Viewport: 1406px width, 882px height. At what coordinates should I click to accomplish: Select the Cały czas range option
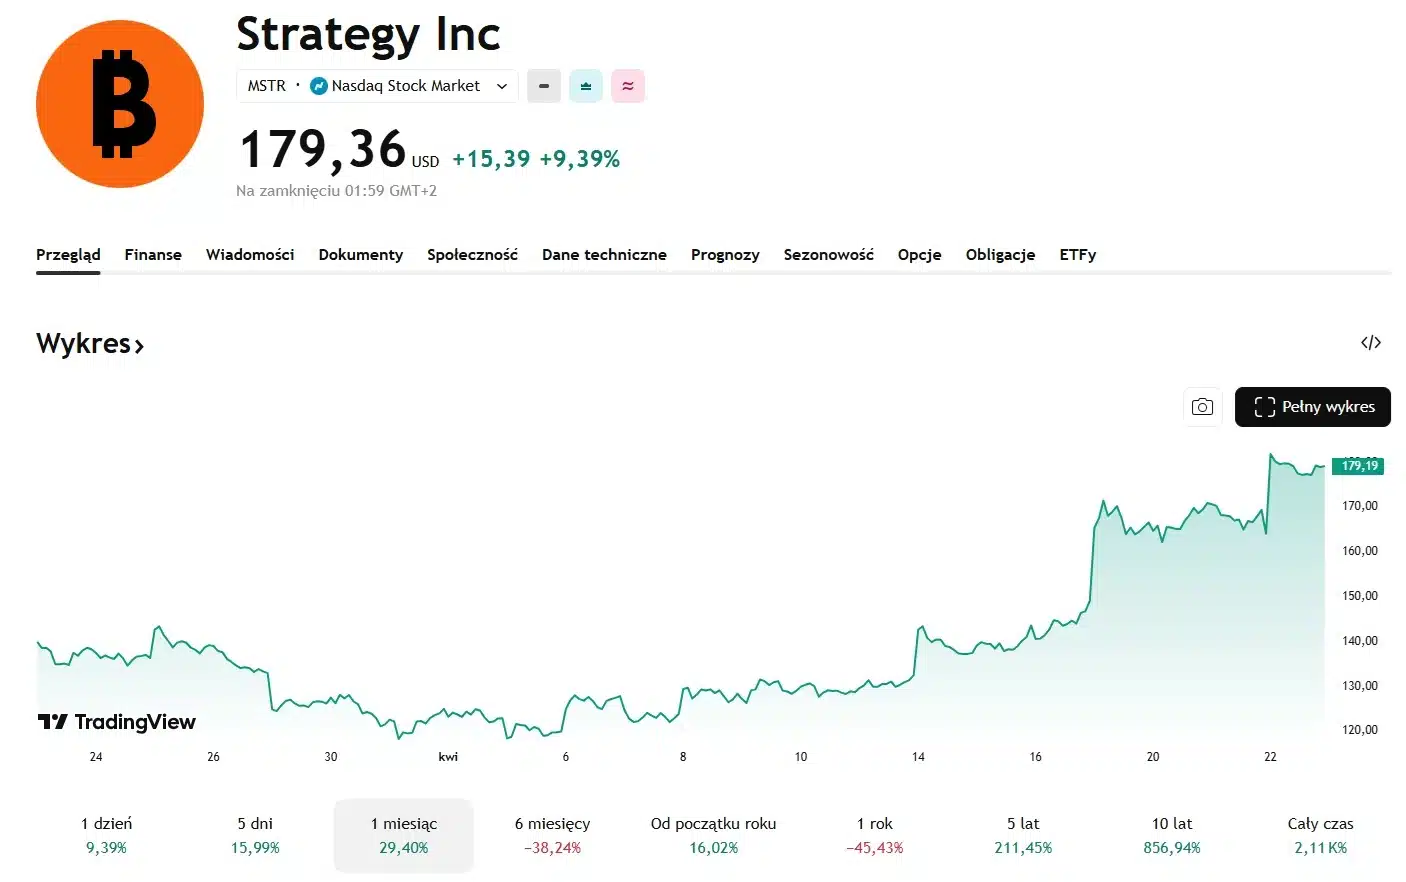1320,835
